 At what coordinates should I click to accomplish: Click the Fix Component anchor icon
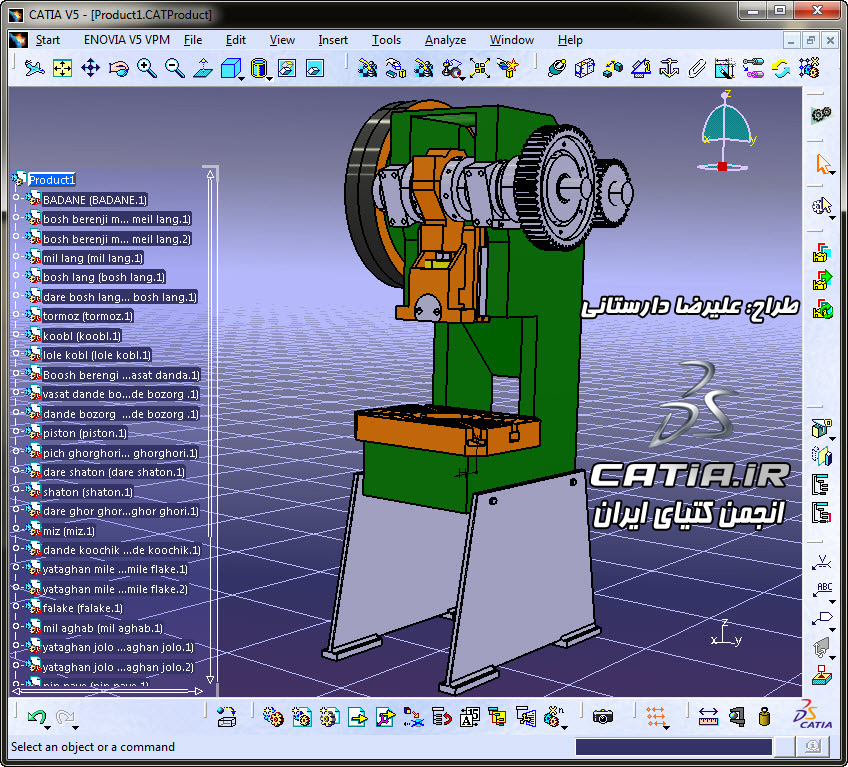click(x=669, y=68)
